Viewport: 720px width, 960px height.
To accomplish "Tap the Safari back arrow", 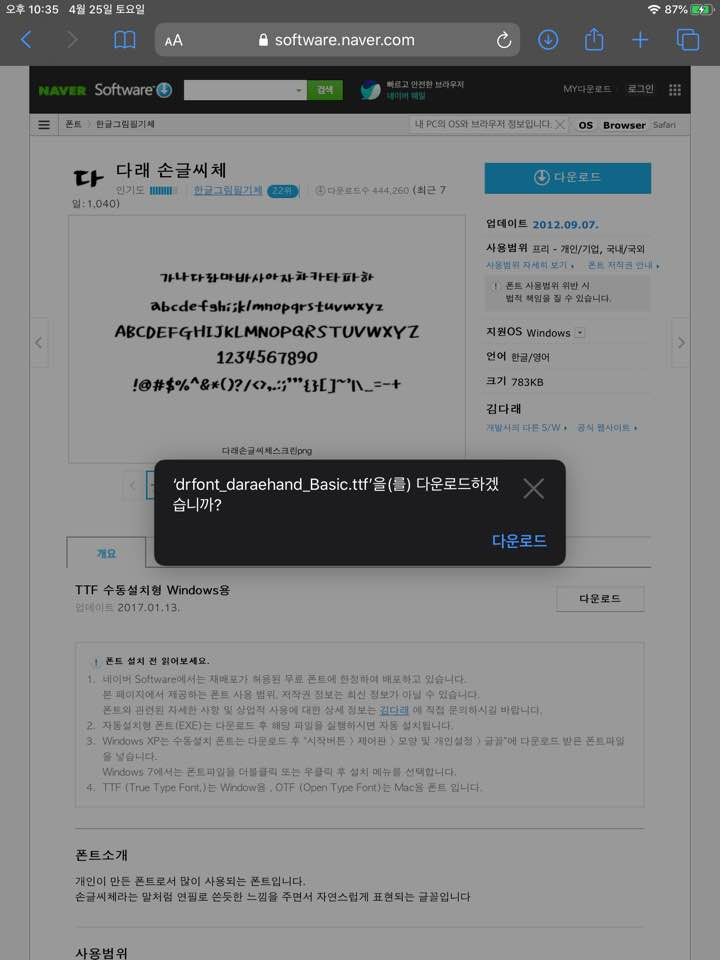I will pos(26,40).
